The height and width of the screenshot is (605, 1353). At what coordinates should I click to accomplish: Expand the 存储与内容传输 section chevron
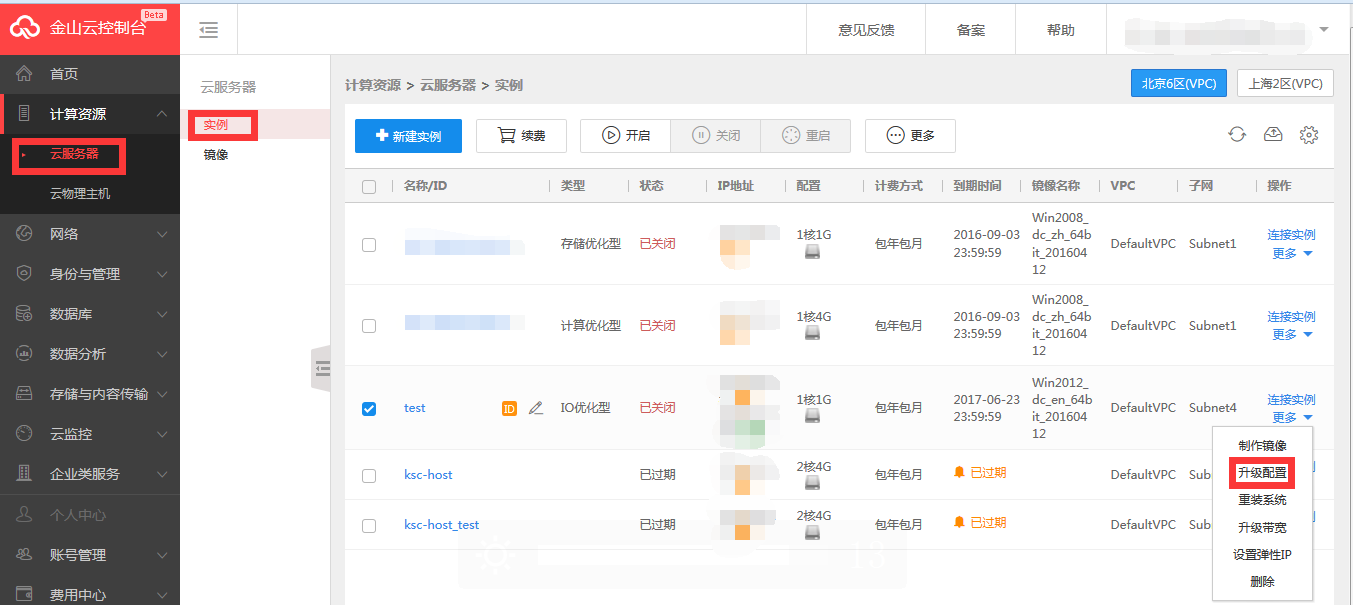(162, 394)
